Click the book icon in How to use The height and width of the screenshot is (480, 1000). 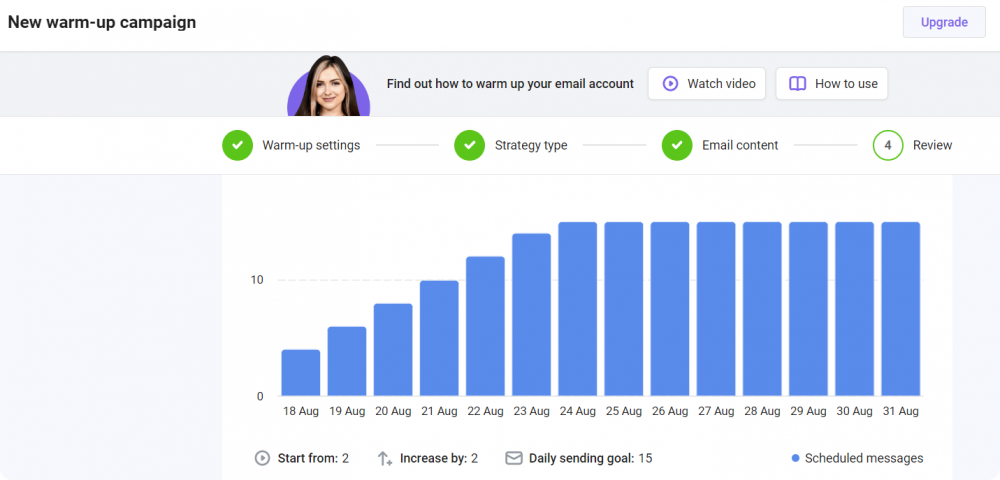(x=797, y=84)
